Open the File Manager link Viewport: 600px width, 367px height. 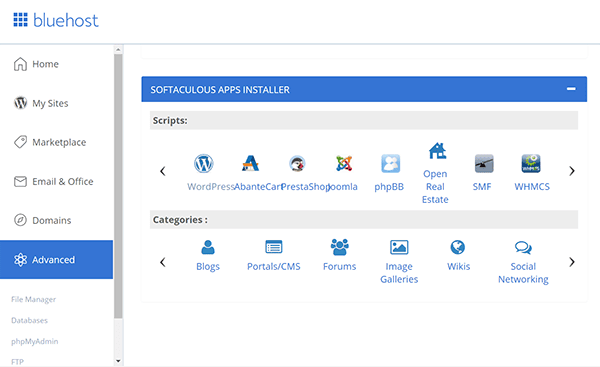point(33,299)
